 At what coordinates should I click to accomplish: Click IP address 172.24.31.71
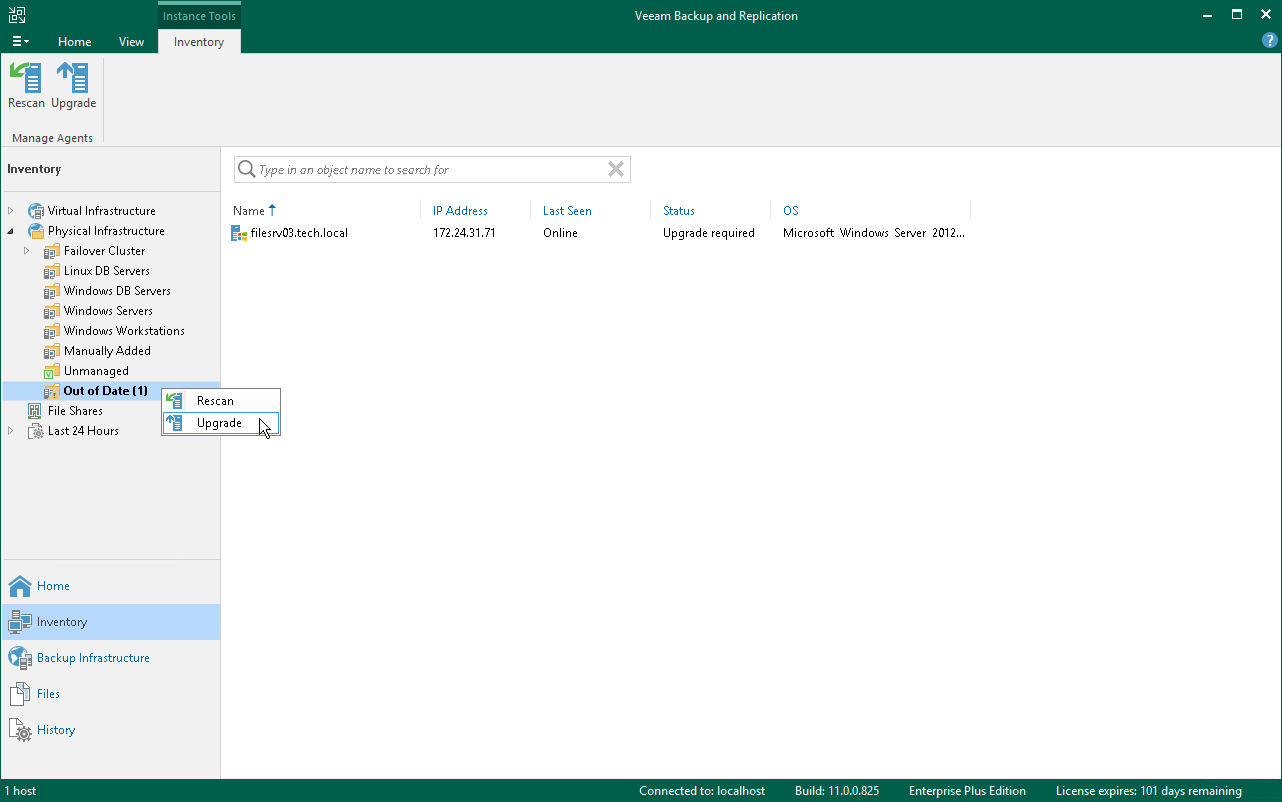click(x=464, y=233)
